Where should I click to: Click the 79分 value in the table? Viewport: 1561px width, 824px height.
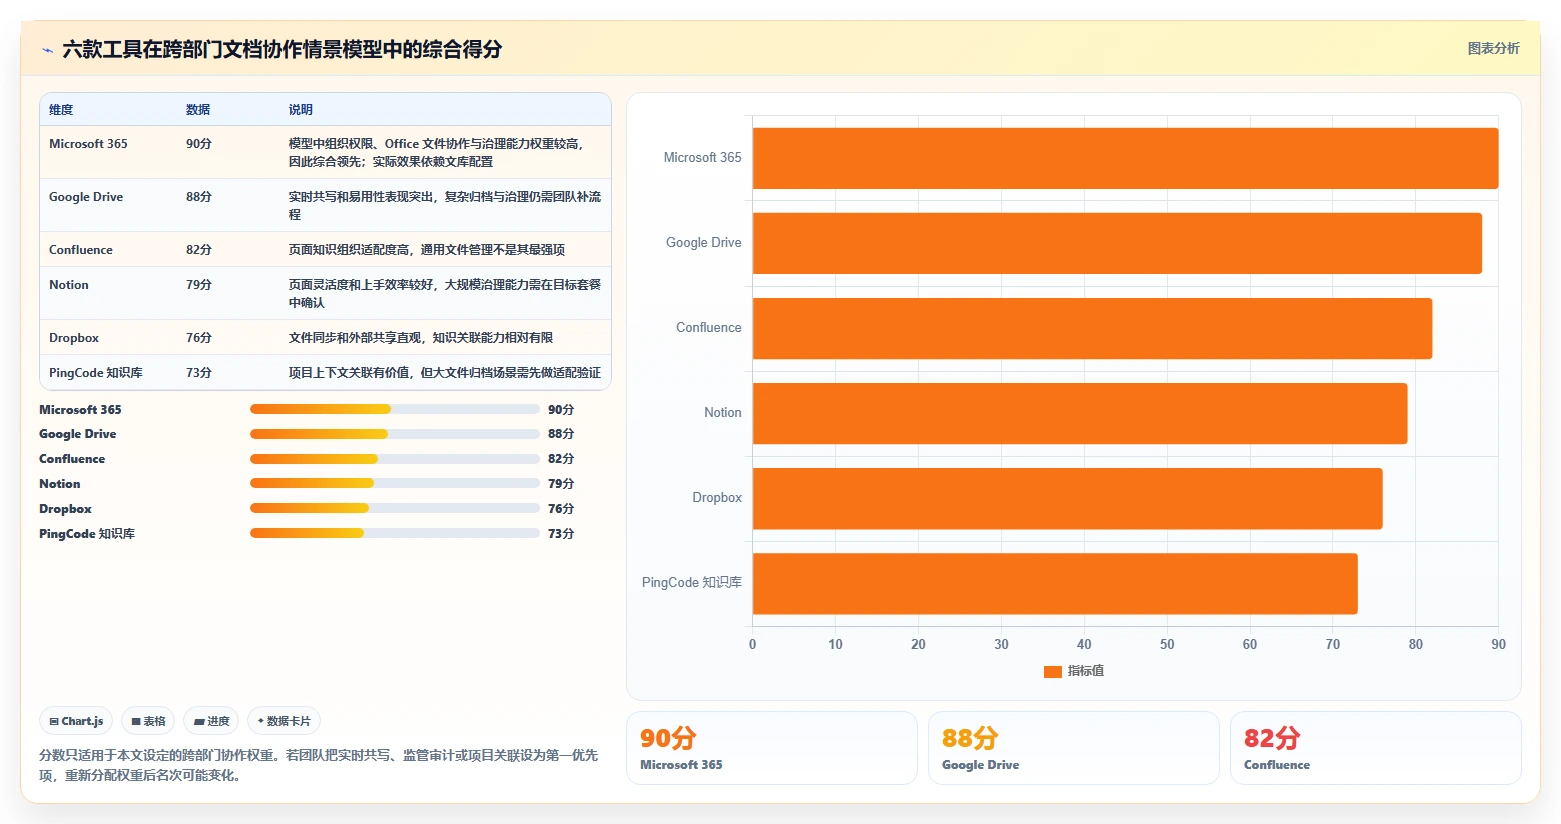click(x=199, y=285)
